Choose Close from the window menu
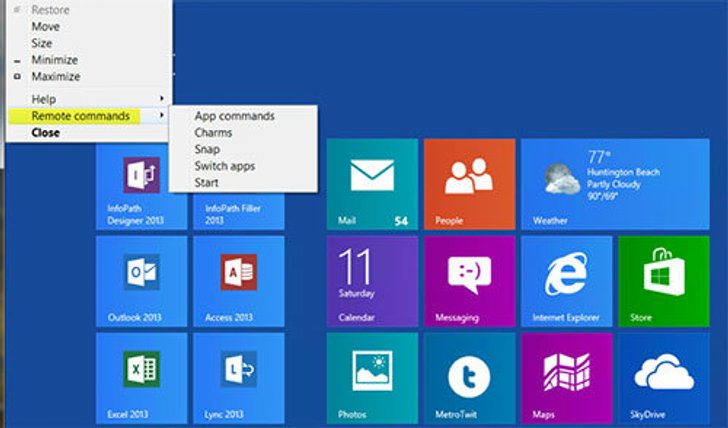The width and height of the screenshot is (728, 428). [x=88, y=133]
